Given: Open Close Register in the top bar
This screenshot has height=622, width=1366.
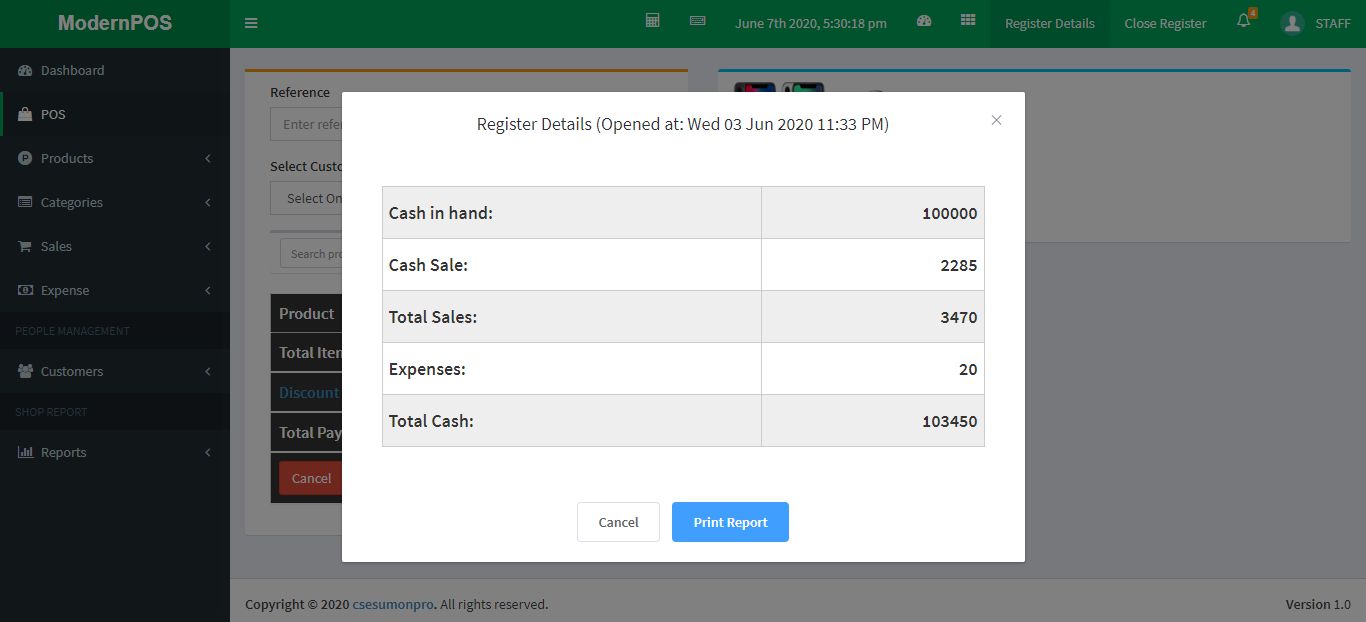Looking at the screenshot, I should [1165, 23].
